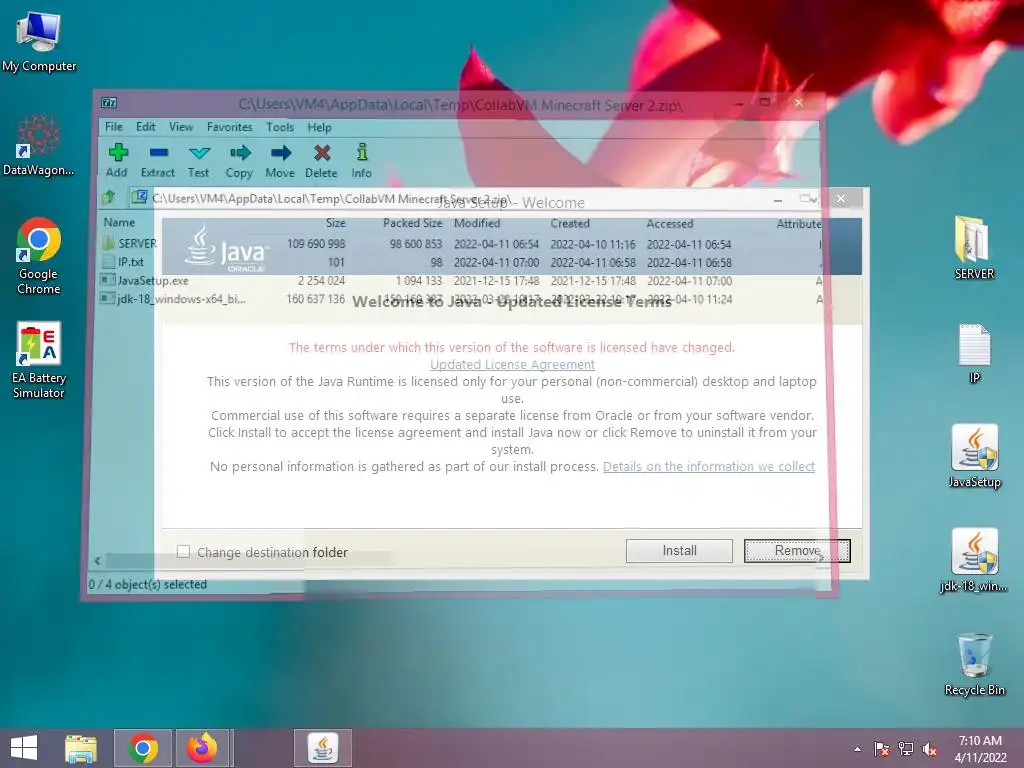Image resolution: width=1024 pixels, height=768 pixels.
Task: Open File Explorer from the taskbar
Action: tap(81, 748)
